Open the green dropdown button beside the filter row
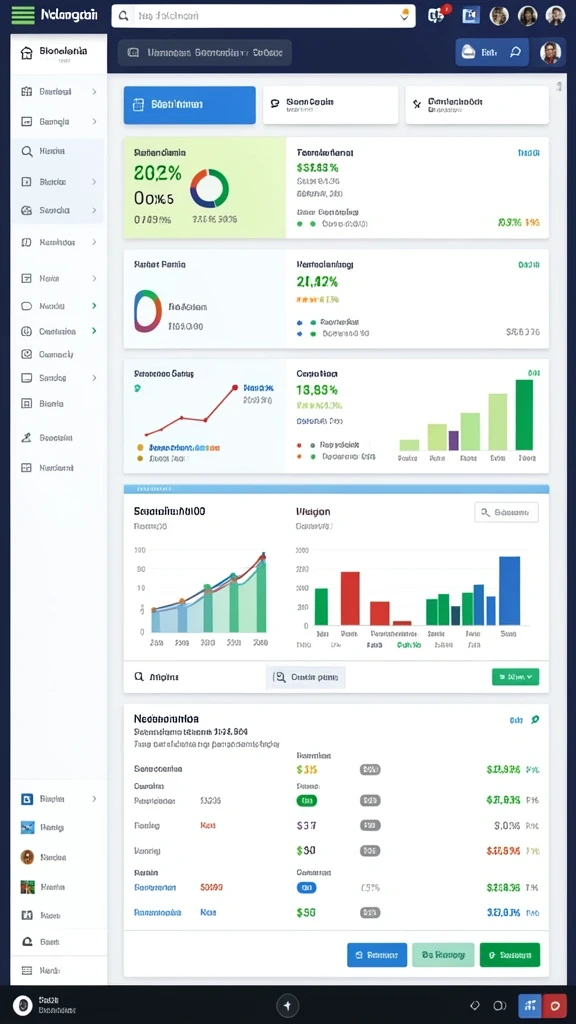 pyautogui.click(x=515, y=677)
